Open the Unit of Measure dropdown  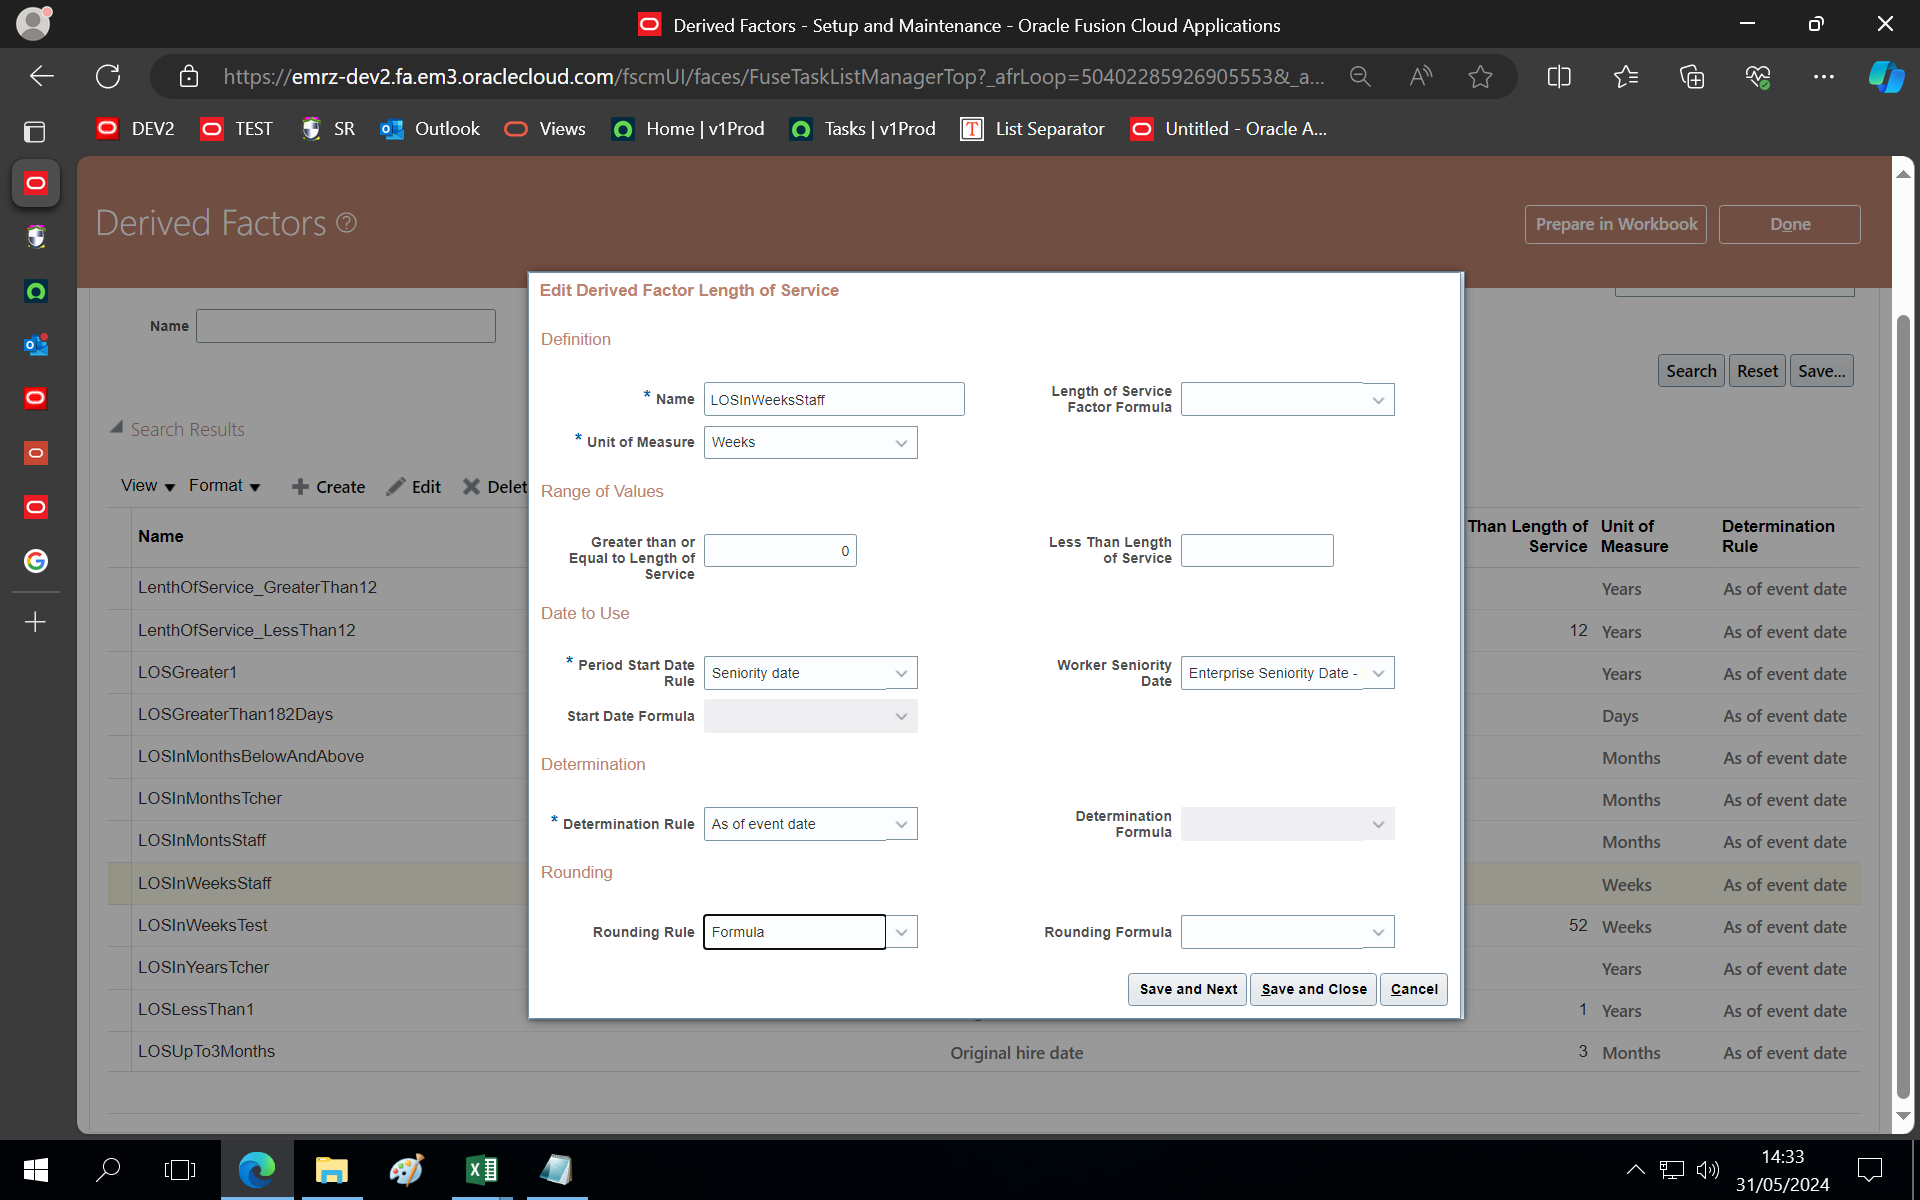click(x=899, y=442)
